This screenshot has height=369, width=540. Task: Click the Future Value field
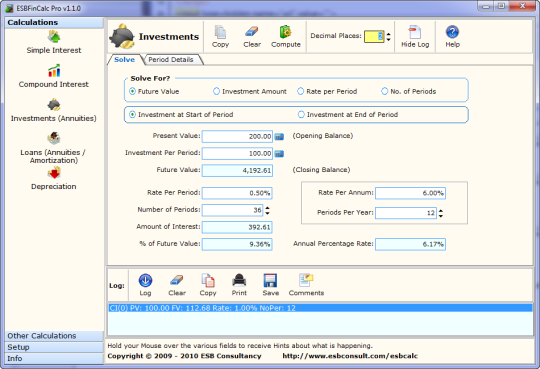pyautogui.click(x=237, y=170)
